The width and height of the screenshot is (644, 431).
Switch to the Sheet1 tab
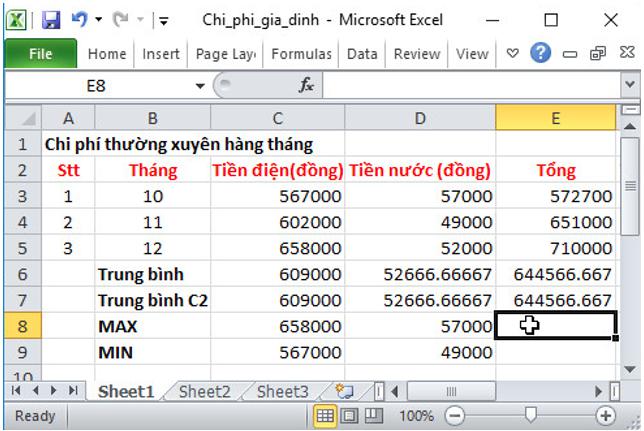pos(126,391)
